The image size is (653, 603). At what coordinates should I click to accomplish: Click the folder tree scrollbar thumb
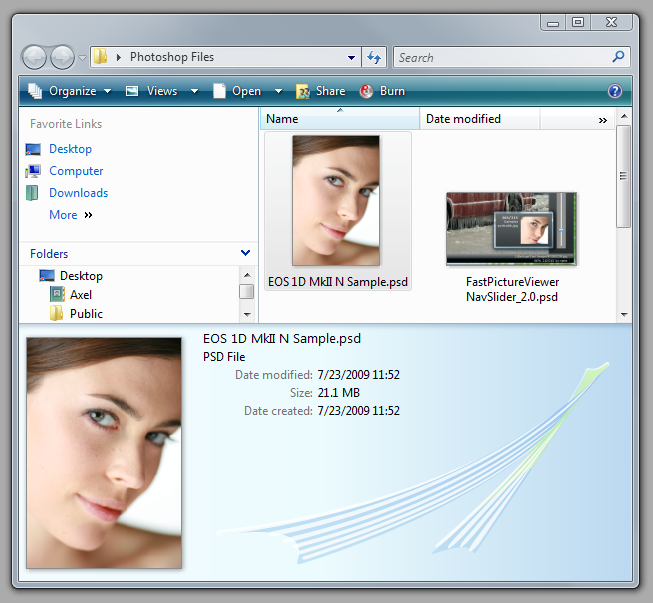(247, 292)
